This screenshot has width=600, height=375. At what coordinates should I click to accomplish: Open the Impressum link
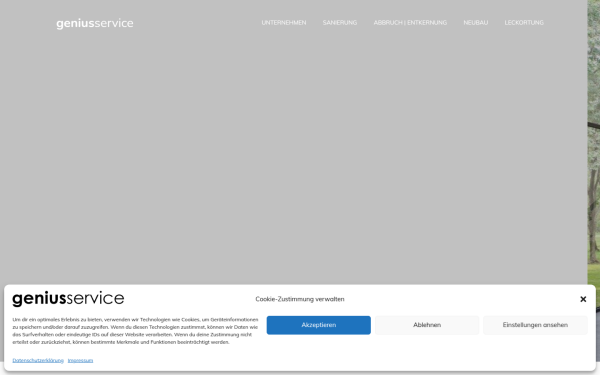(x=80, y=360)
